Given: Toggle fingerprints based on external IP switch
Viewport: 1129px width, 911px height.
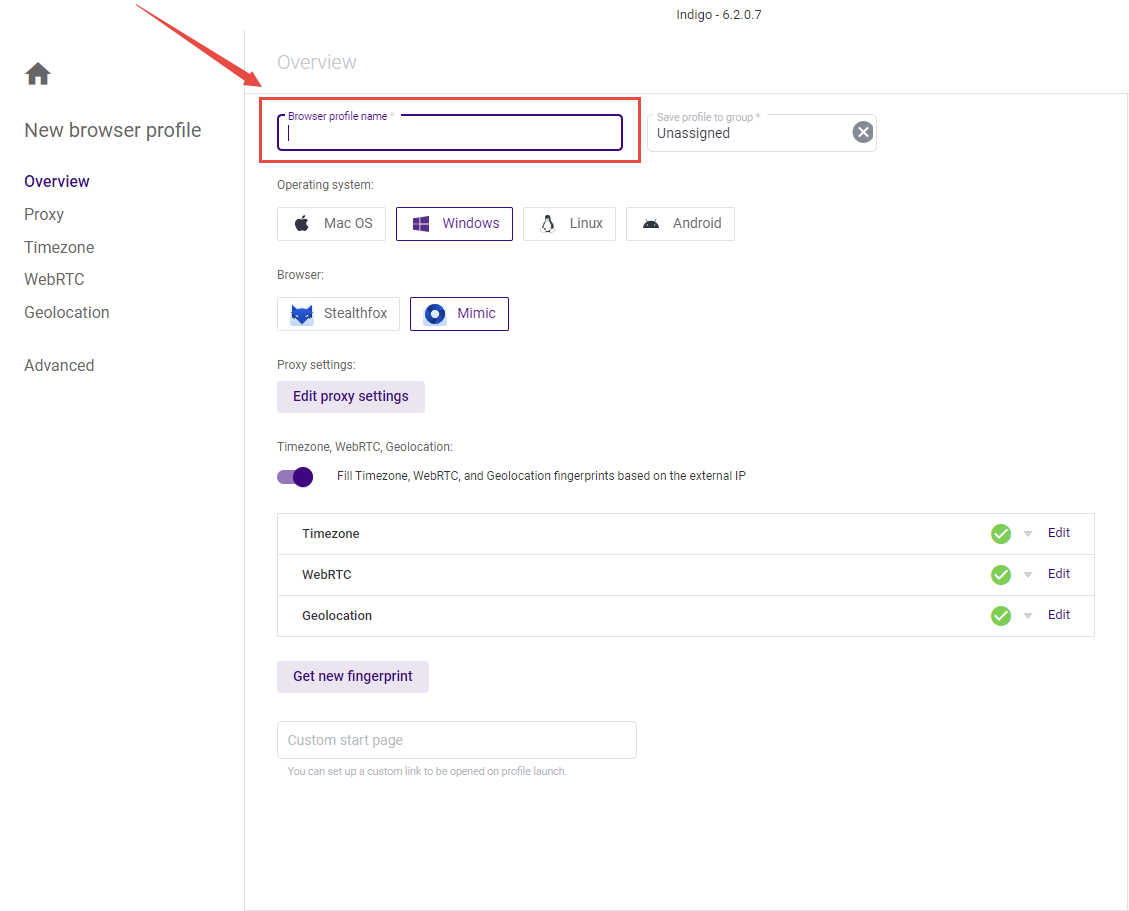Looking at the screenshot, I should [295, 477].
